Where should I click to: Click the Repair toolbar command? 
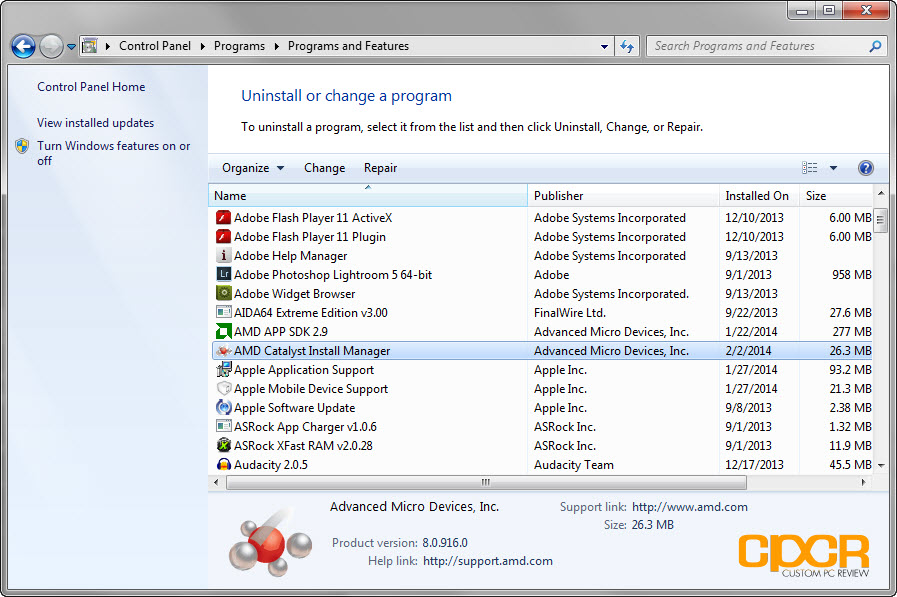click(380, 168)
